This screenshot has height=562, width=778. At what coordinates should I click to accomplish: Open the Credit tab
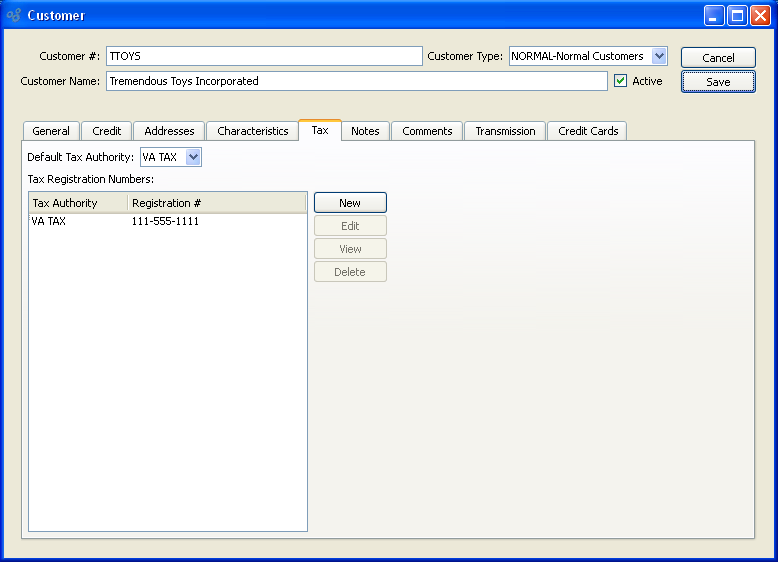[107, 131]
